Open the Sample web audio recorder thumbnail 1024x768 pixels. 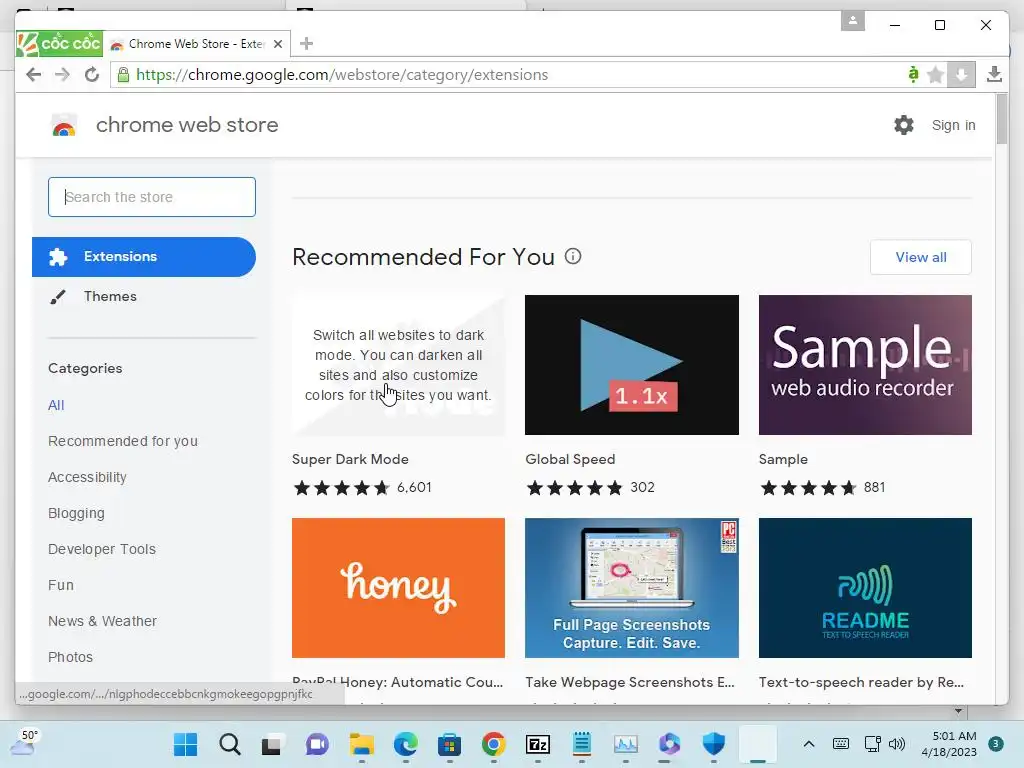coord(865,365)
